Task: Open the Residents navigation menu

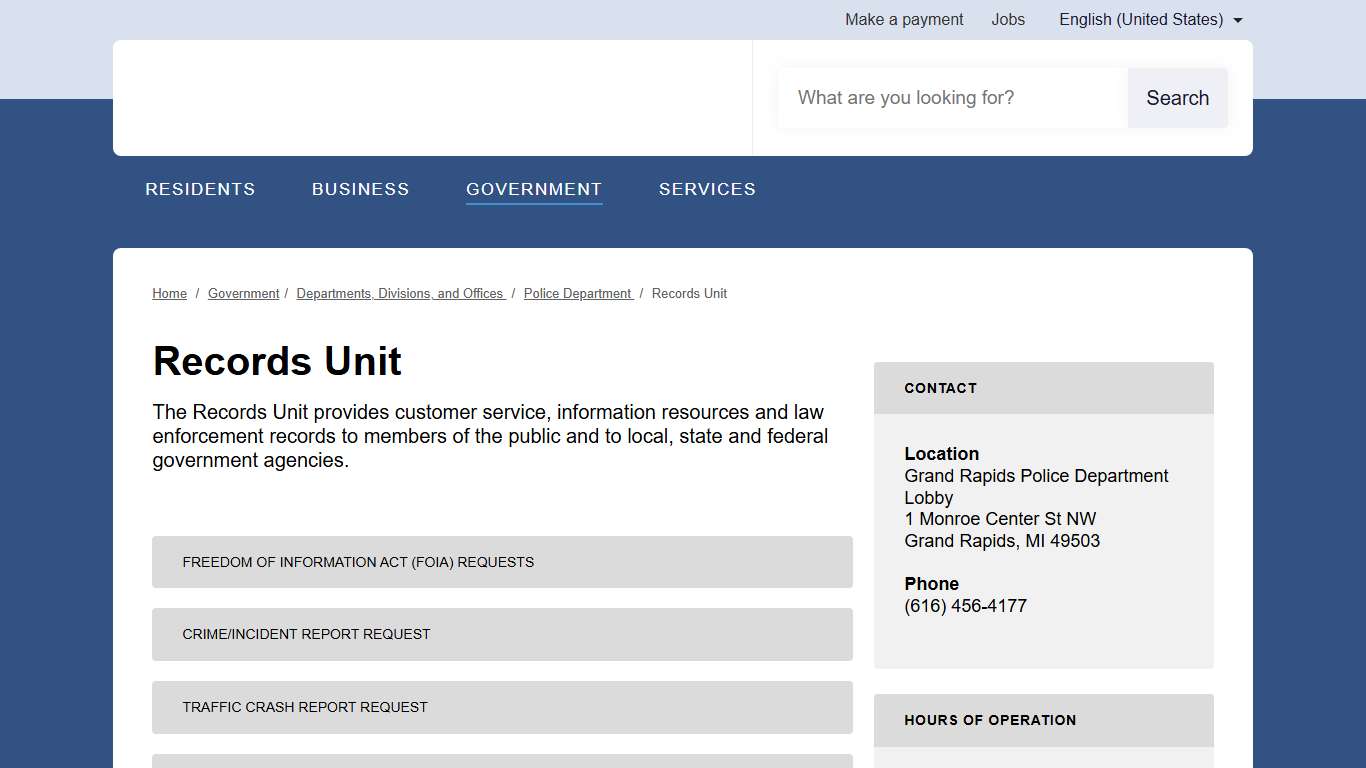Action: coord(200,189)
